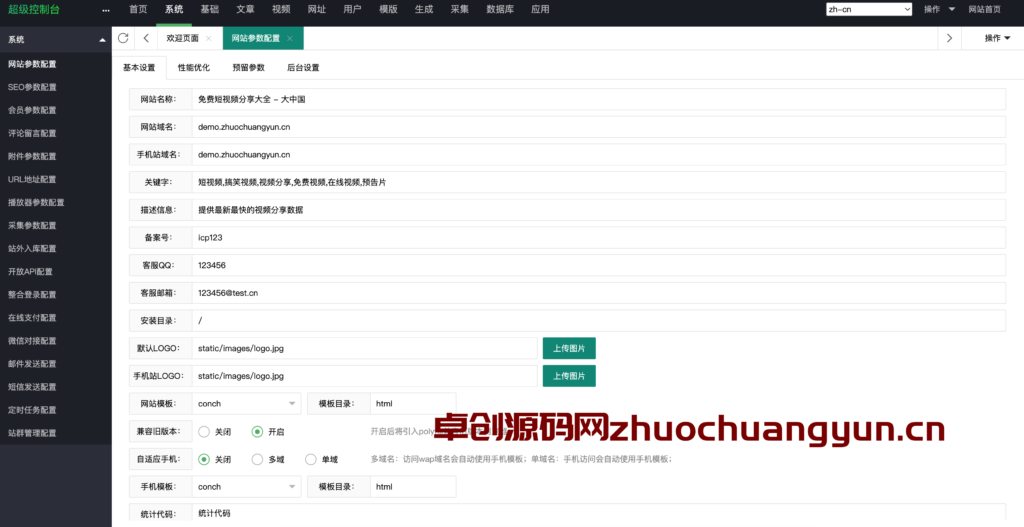This screenshot has height=527, width=1024.
Task: Open 开放API配置 in the sidebar
Action: point(31,272)
